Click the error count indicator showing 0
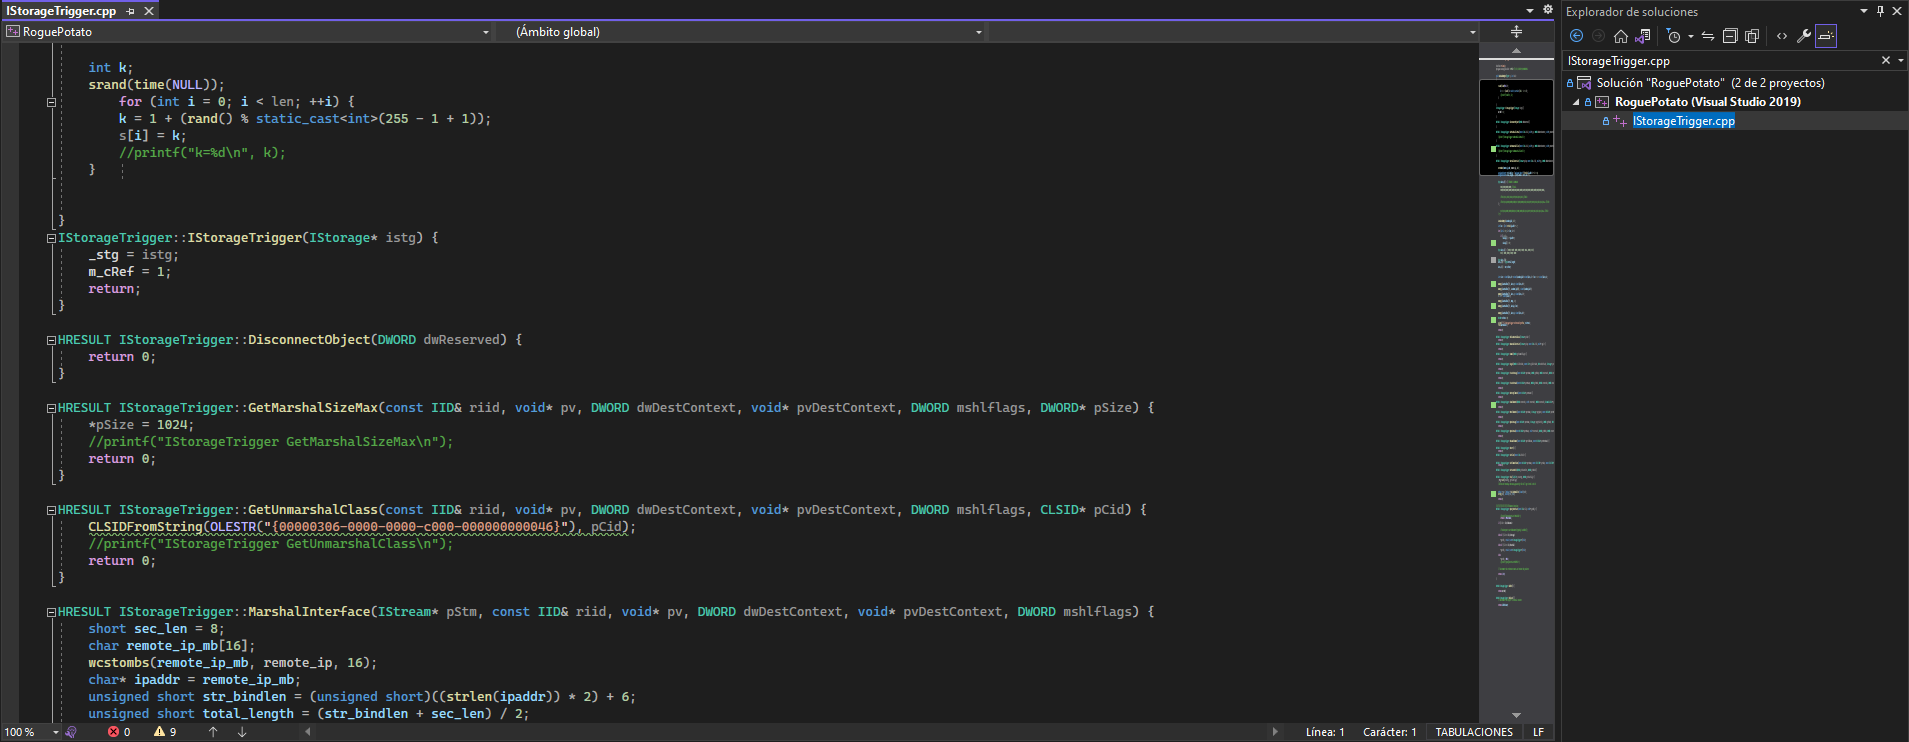The image size is (1909, 742). [x=120, y=732]
